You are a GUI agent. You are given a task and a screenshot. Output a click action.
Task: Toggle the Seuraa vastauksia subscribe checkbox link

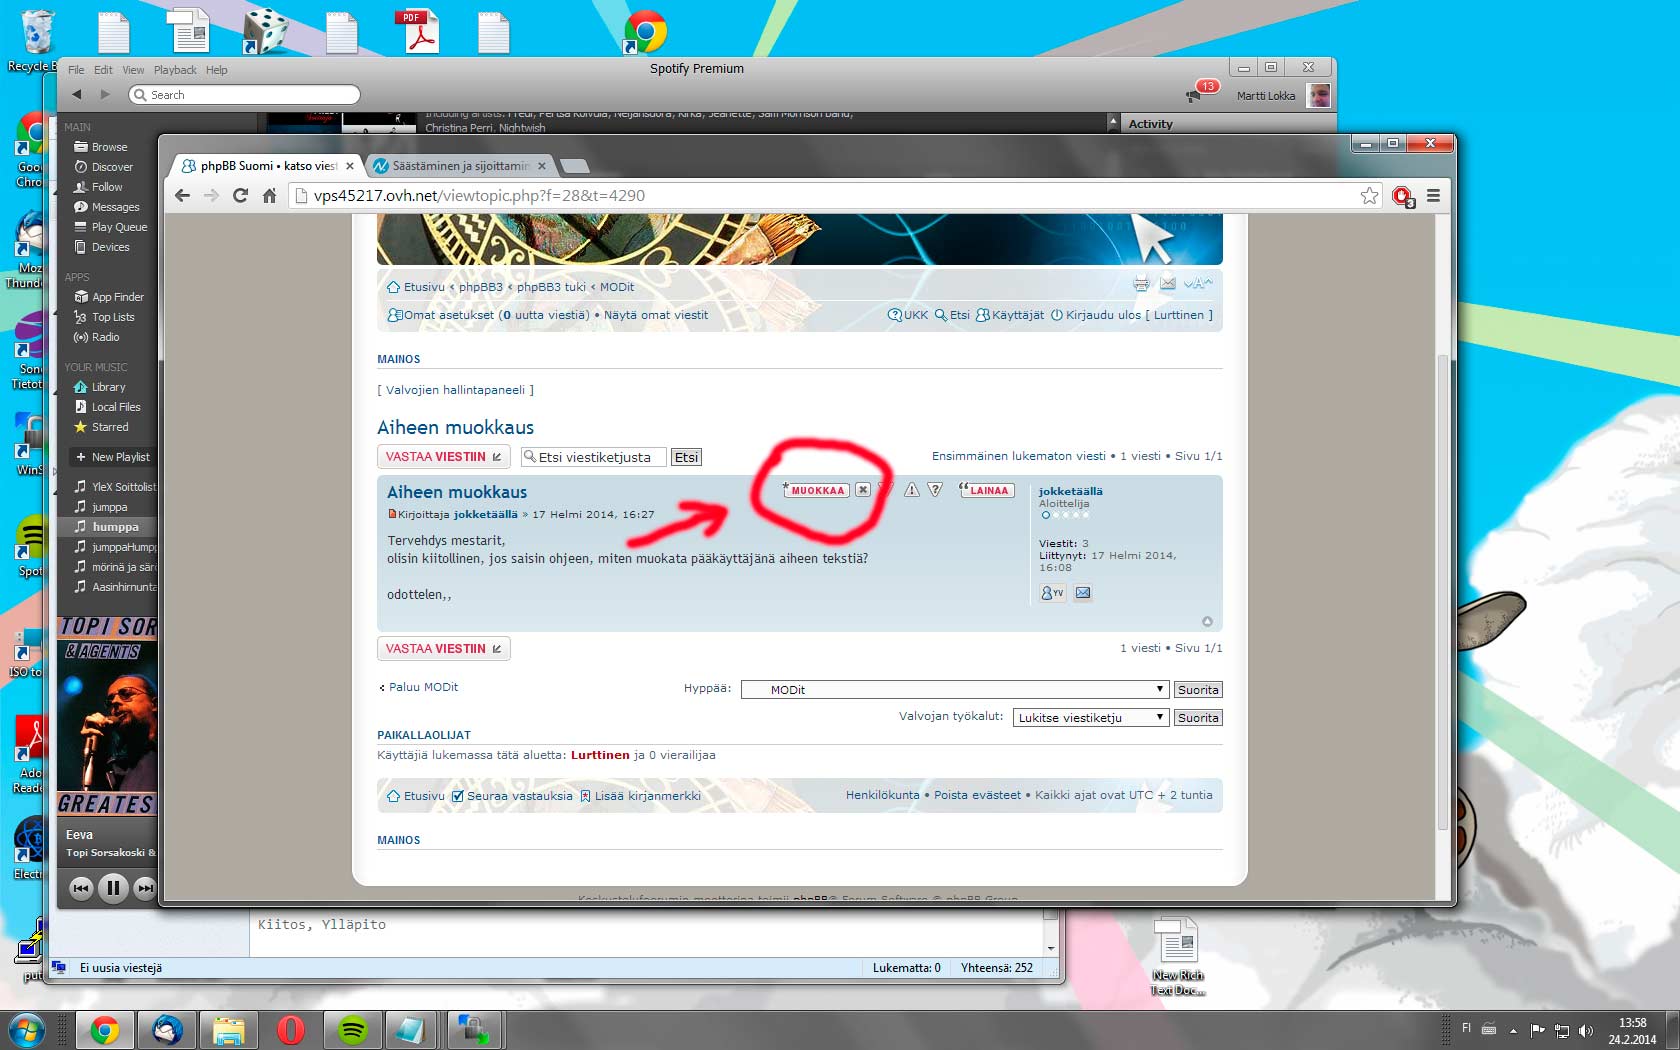pyautogui.click(x=512, y=796)
